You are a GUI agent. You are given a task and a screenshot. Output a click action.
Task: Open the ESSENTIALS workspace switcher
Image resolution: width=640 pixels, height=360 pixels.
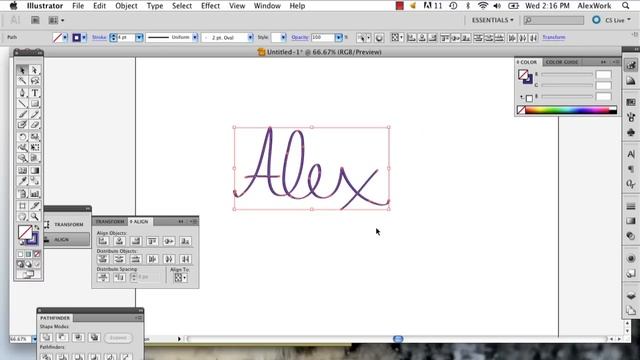pyautogui.click(x=493, y=20)
